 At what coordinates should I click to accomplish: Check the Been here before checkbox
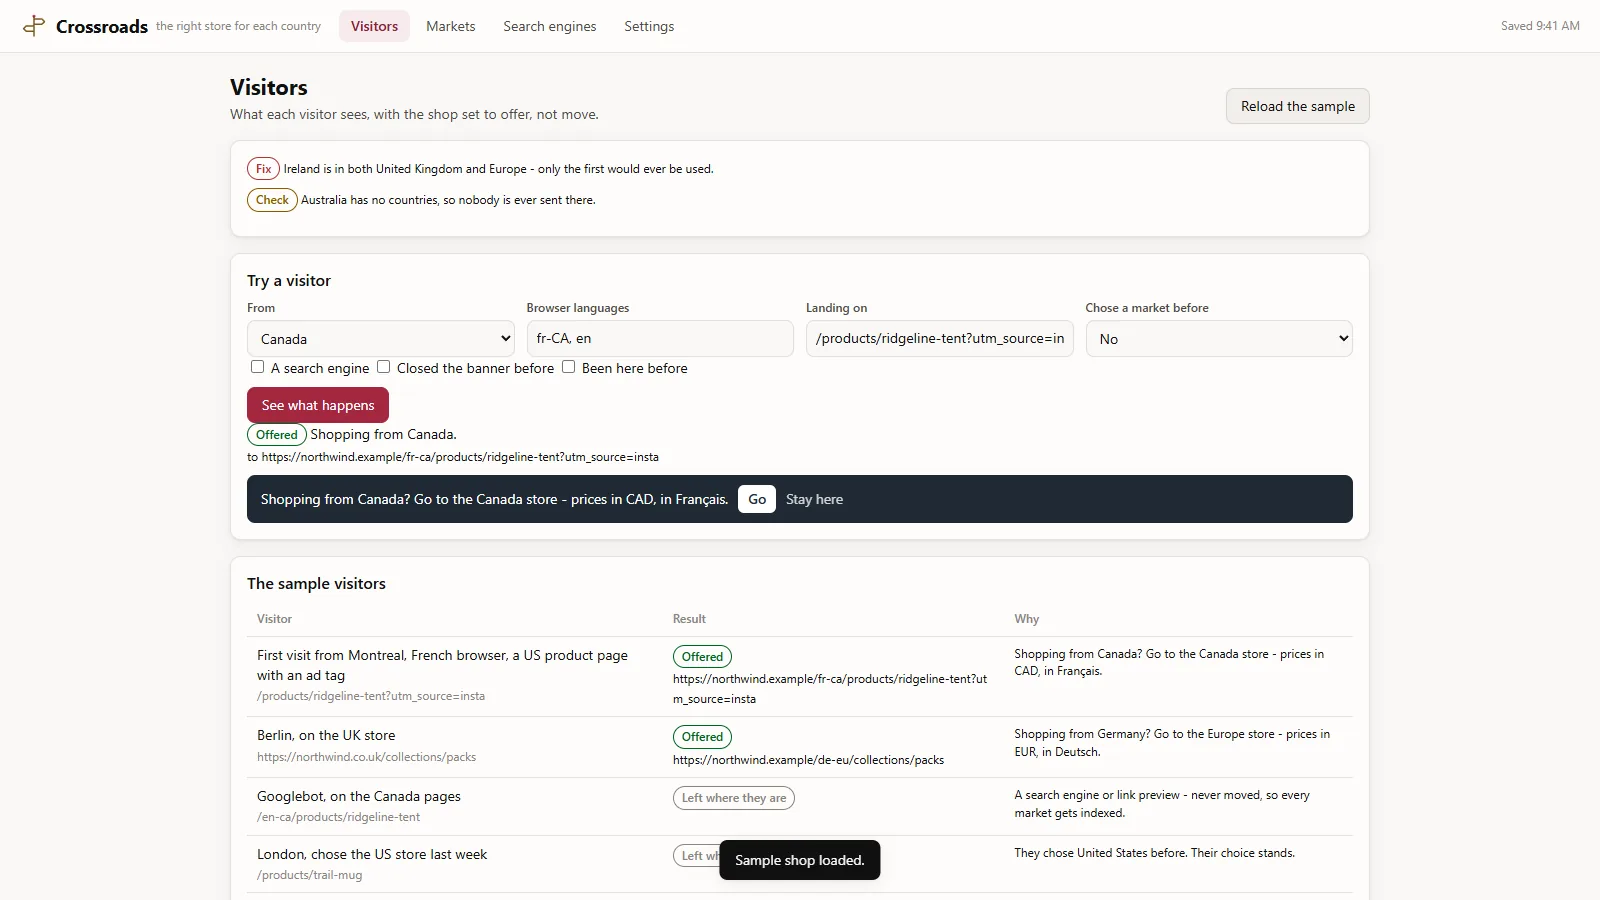point(568,367)
